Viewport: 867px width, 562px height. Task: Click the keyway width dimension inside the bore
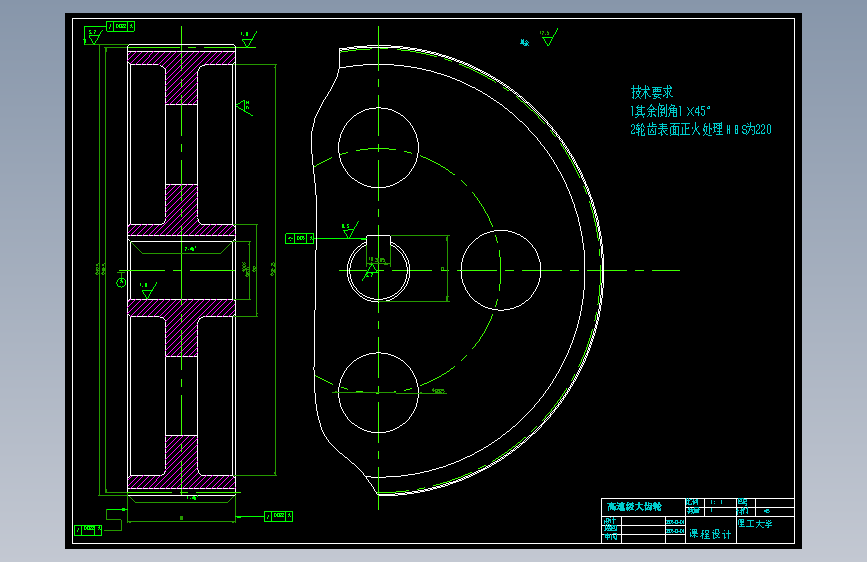pyautogui.click(x=378, y=259)
